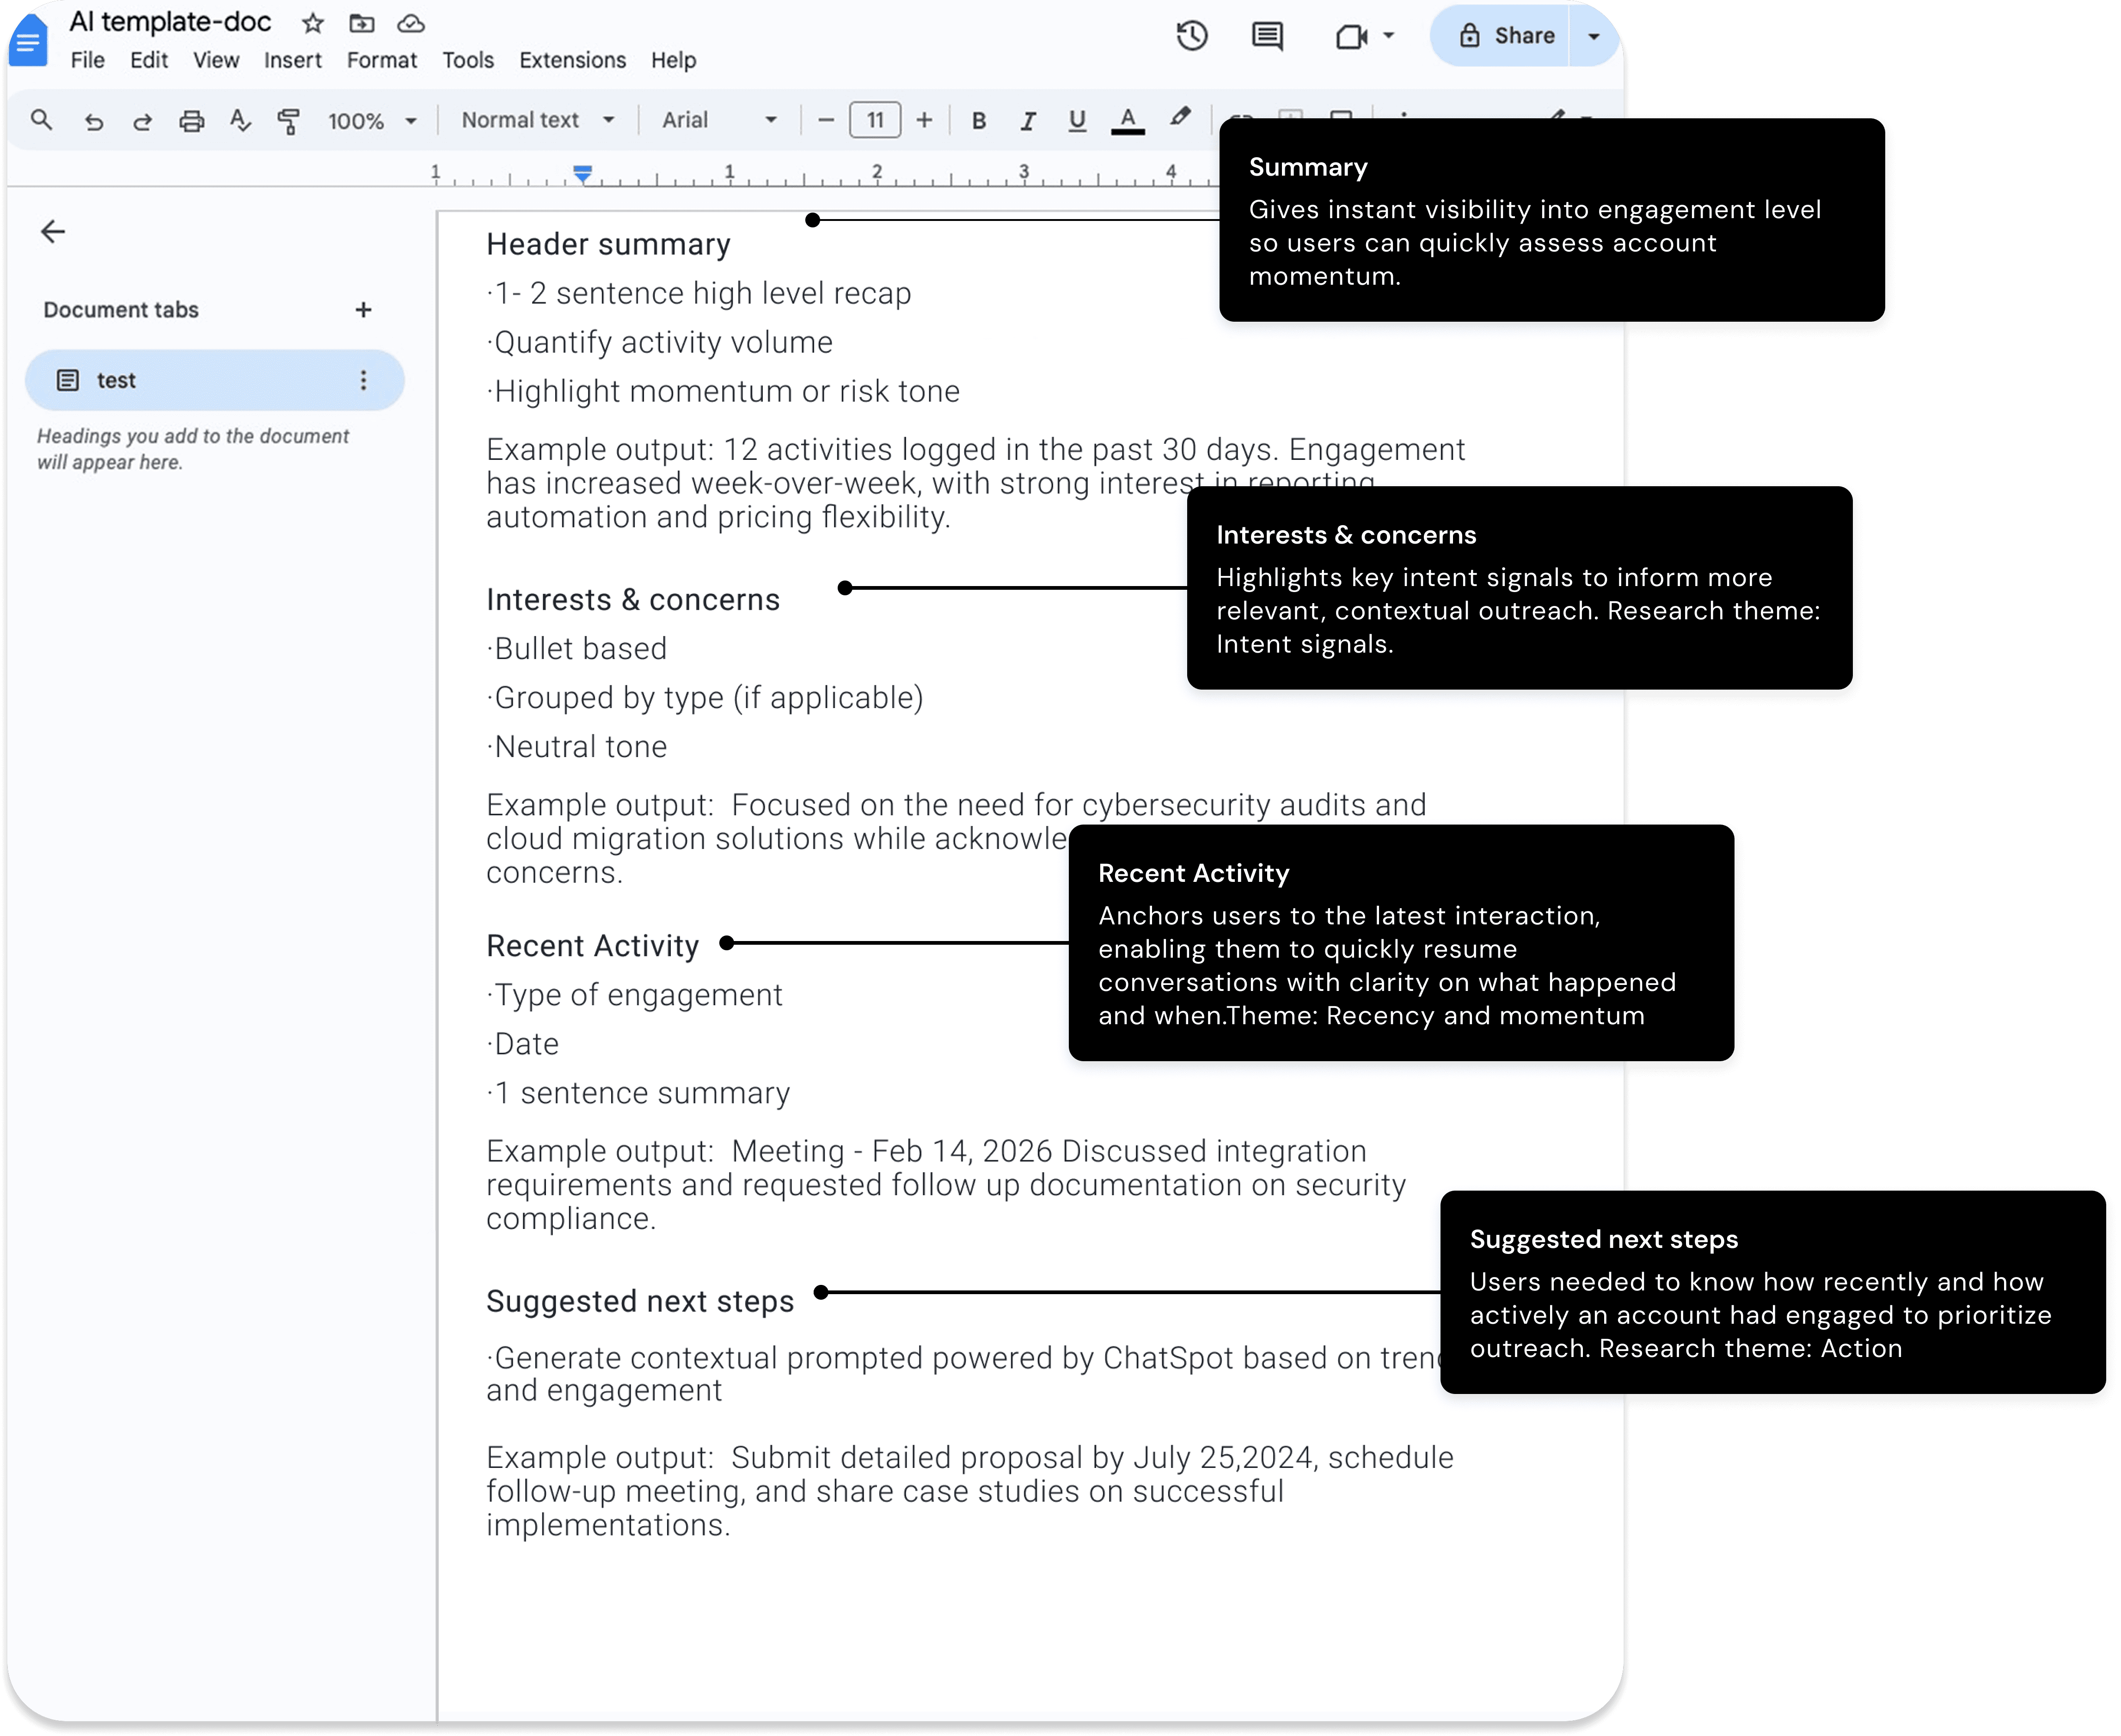Open version history clock icon

pos(1191,36)
